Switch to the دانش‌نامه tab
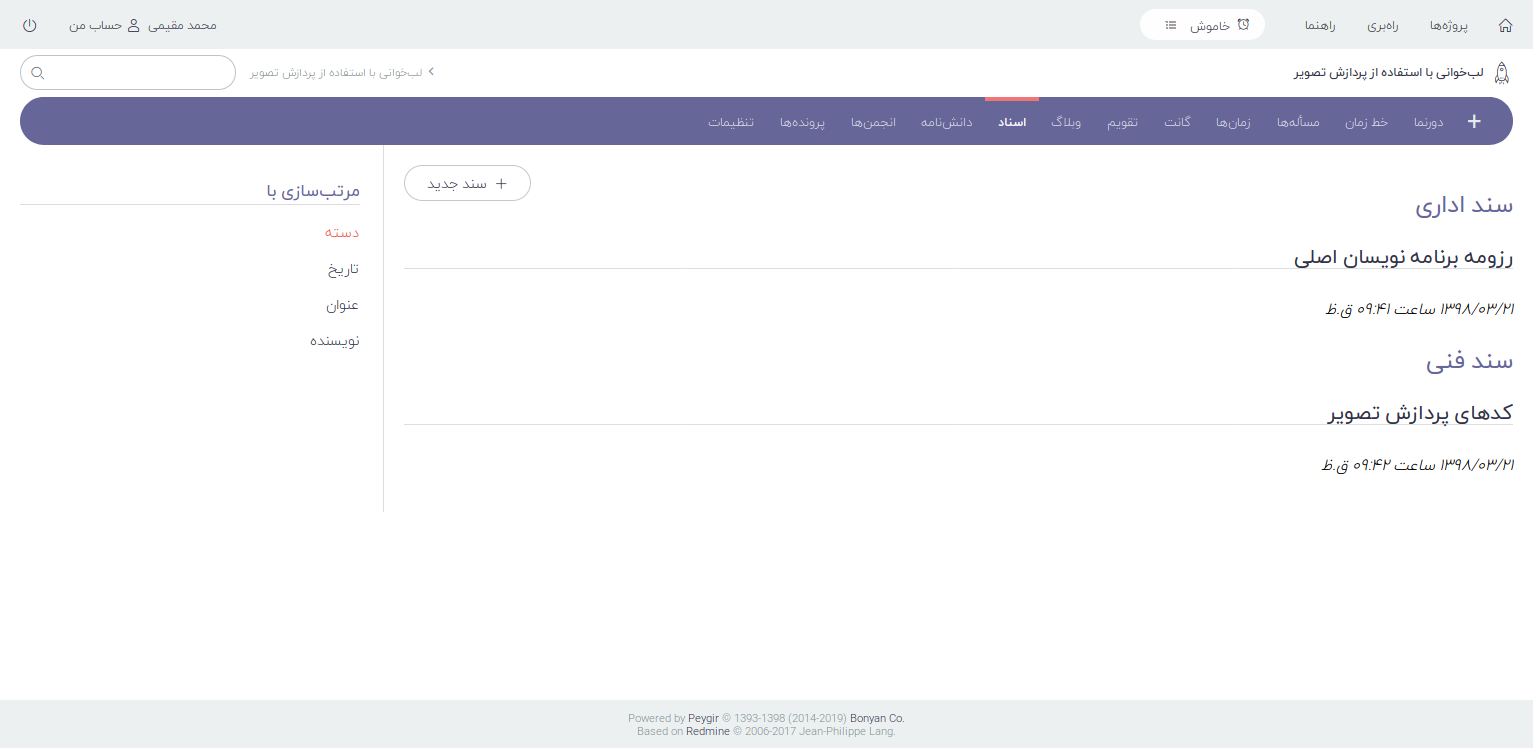 [947, 122]
